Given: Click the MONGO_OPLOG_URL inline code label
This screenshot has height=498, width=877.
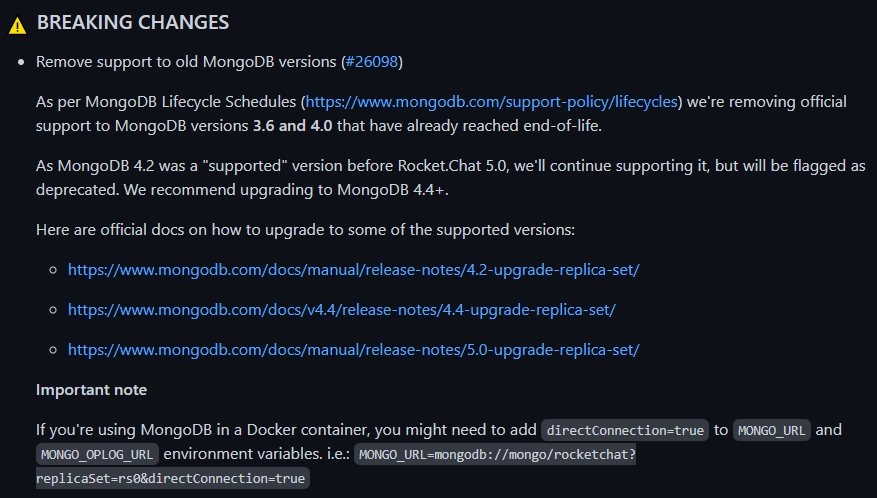Looking at the screenshot, I should click(97, 454).
